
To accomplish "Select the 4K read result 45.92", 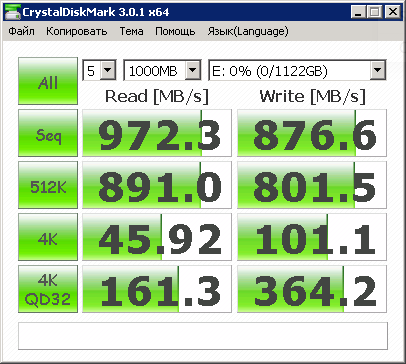I will 157,237.
